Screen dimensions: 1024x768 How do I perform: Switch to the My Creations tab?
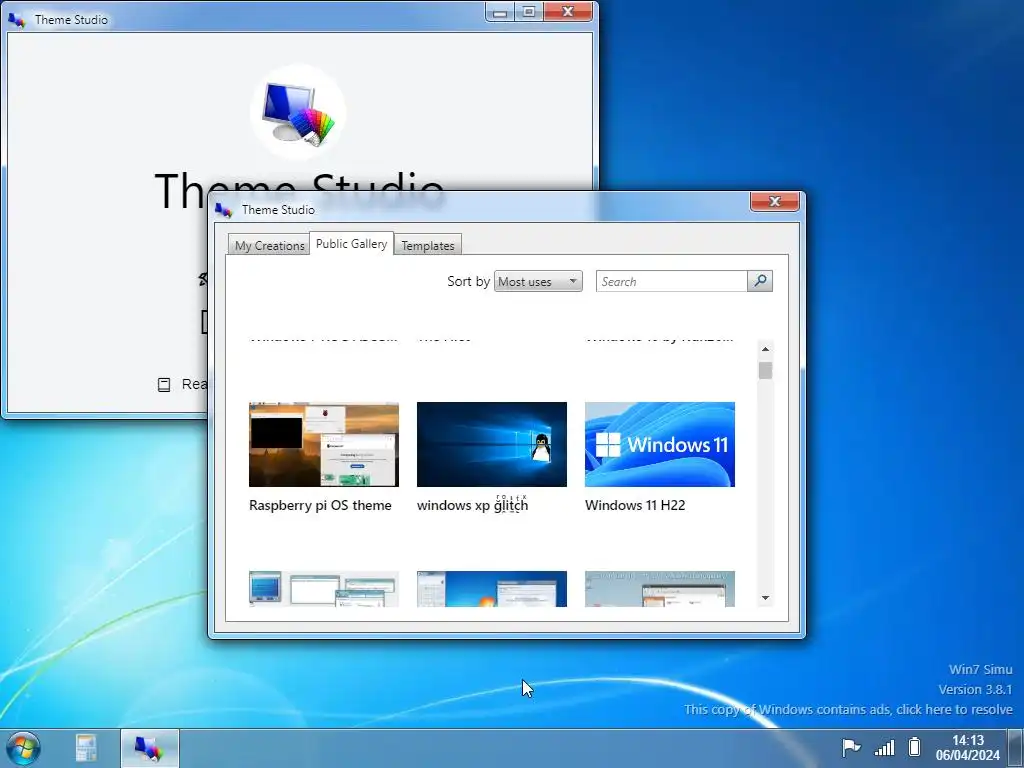tap(269, 246)
